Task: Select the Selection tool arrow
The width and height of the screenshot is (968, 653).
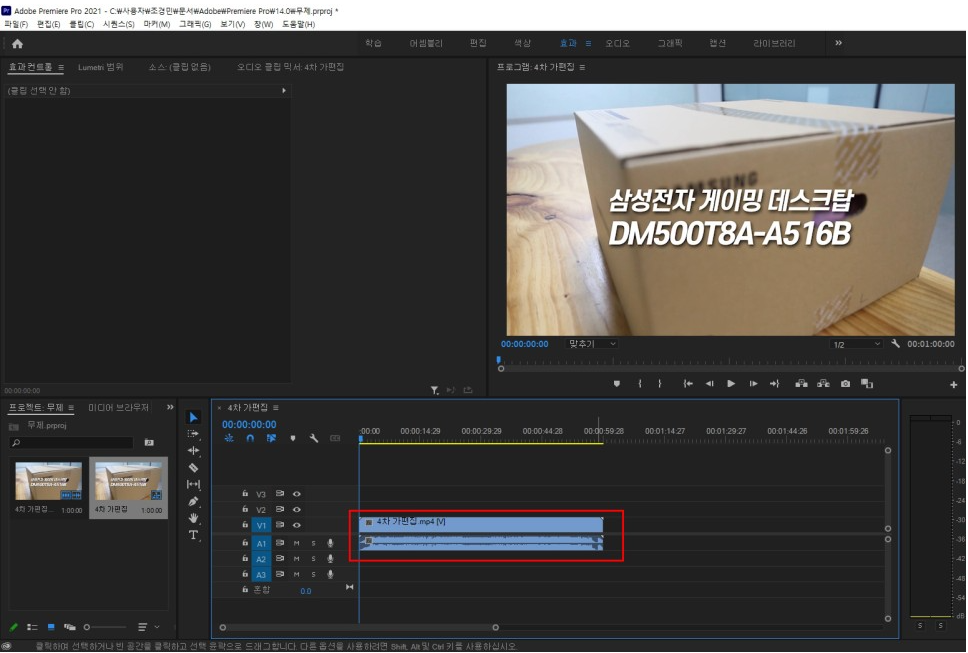Action: 193,417
